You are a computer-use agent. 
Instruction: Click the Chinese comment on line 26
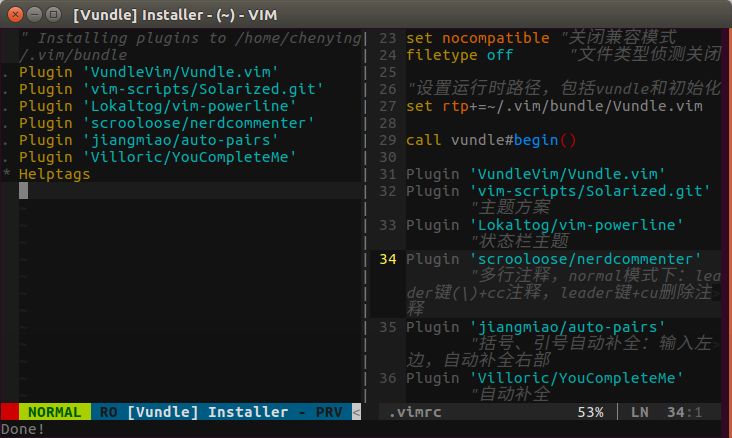coord(564,88)
